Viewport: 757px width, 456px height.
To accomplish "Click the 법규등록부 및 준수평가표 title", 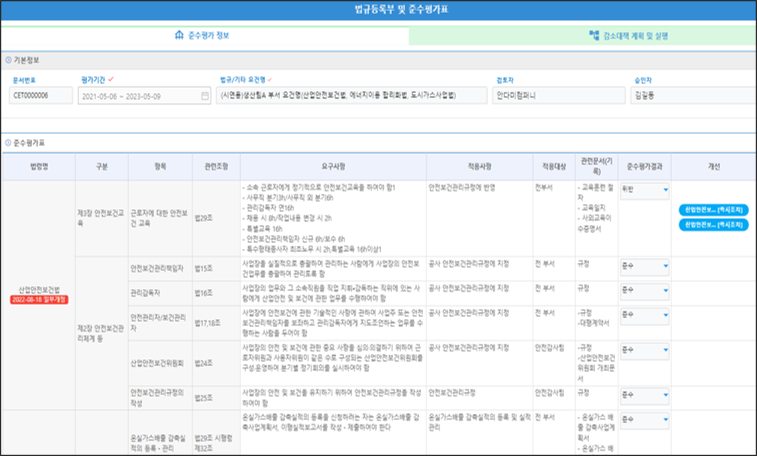I will tap(401, 10).
